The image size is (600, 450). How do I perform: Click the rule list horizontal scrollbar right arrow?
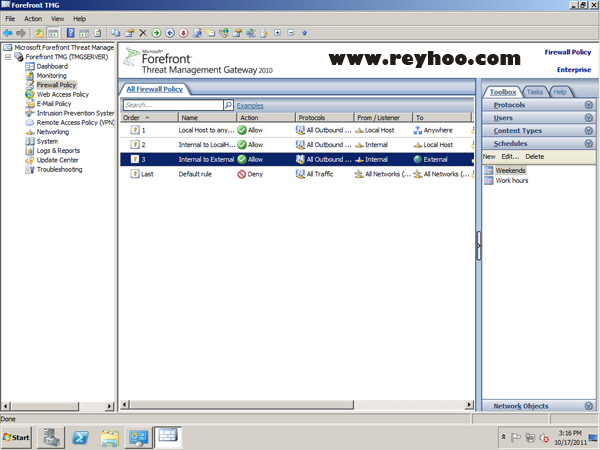(x=470, y=404)
